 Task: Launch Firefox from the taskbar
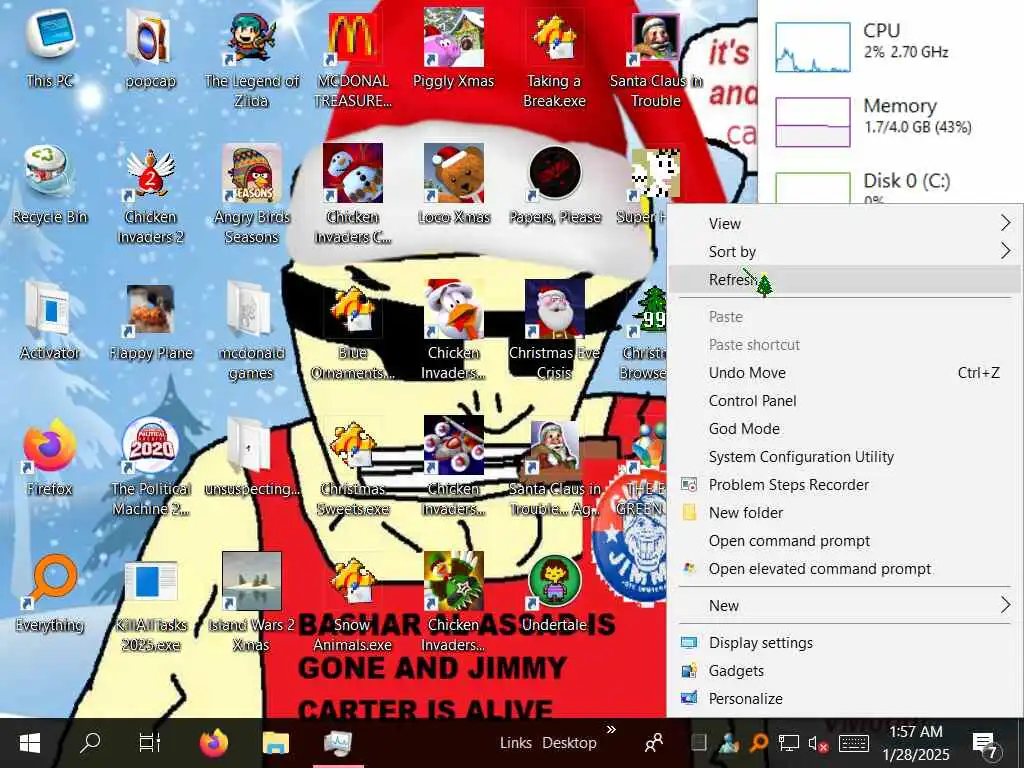pyautogui.click(x=214, y=743)
